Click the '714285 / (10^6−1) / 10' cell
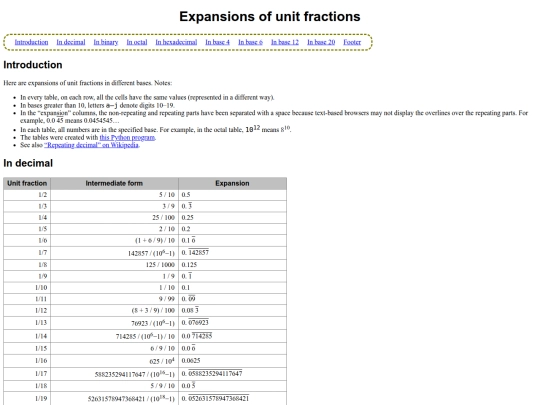540x405 pixels. point(114,336)
